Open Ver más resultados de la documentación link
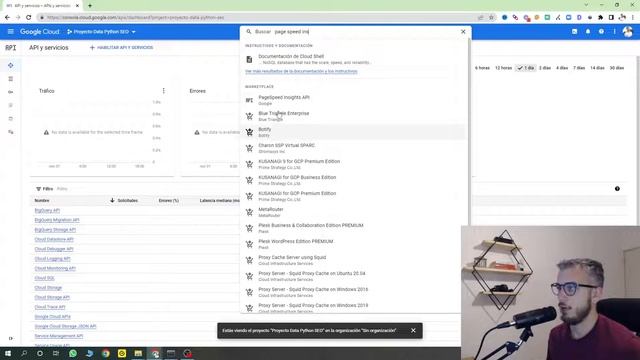This screenshot has width=640, height=360. click(301, 71)
